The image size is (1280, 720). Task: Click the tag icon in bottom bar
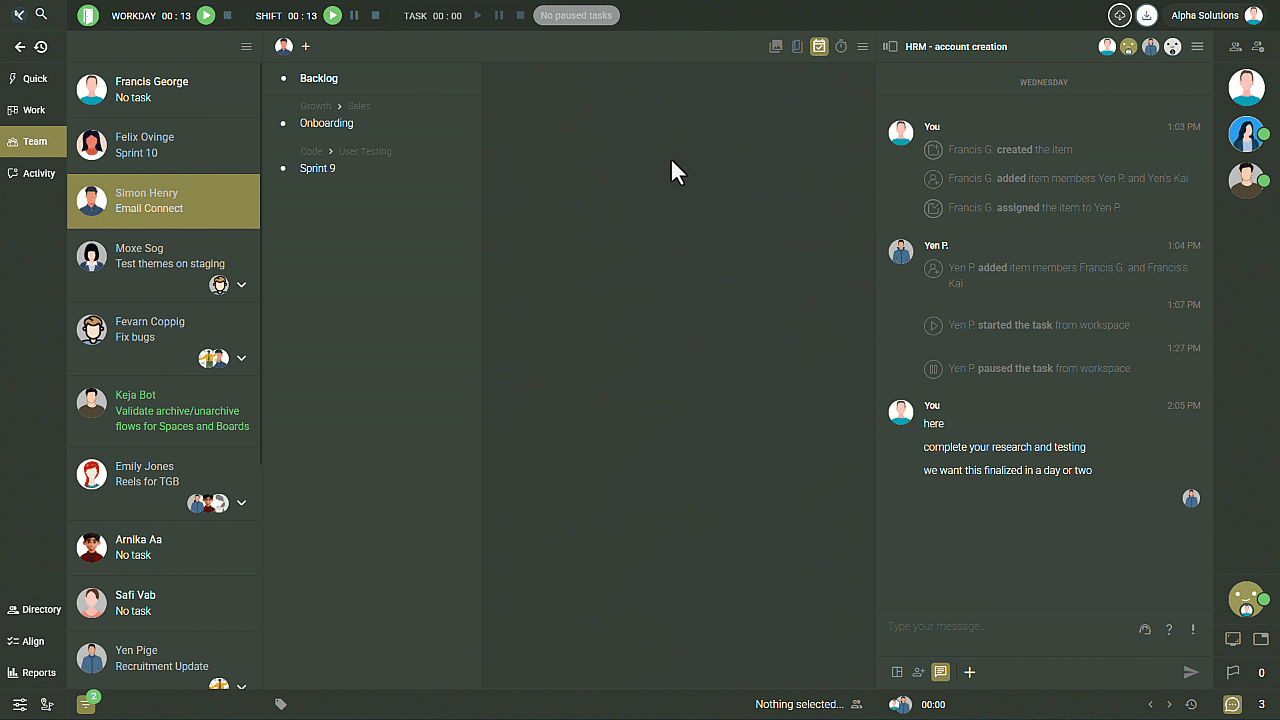pyautogui.click(x=281, y=704)
